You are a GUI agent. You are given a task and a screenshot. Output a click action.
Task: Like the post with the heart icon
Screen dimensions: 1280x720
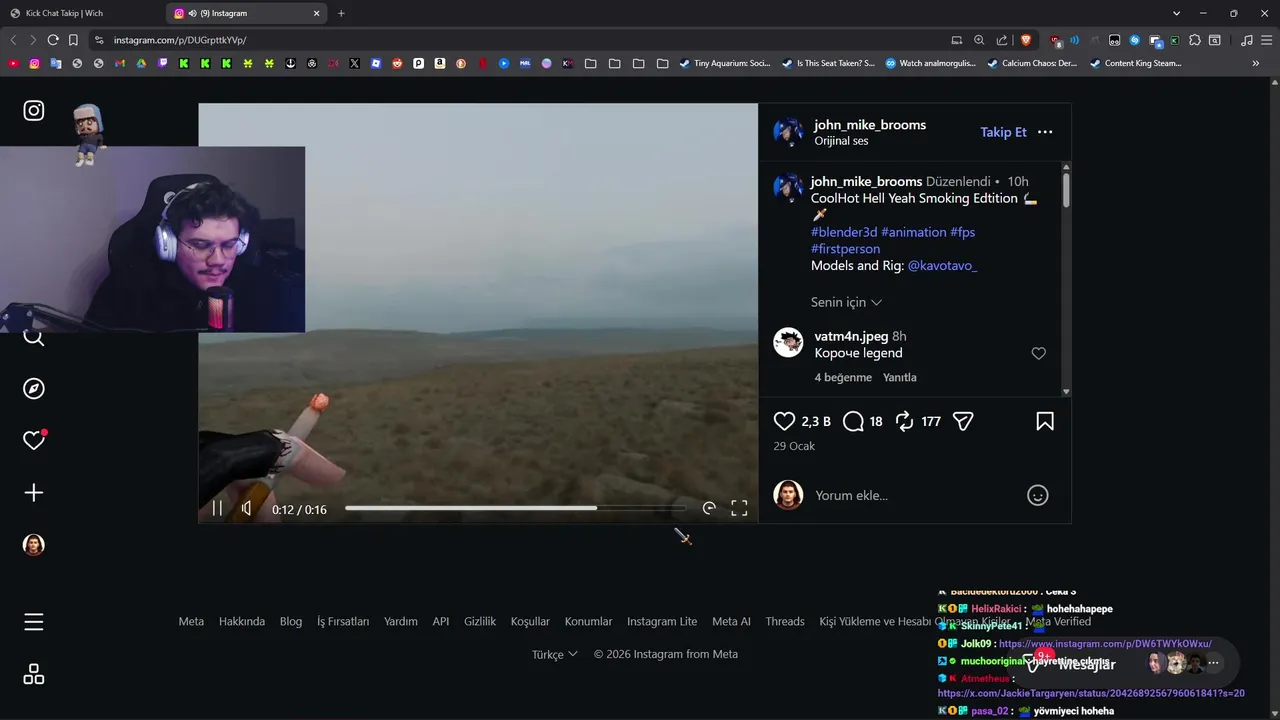coord(785,422)
